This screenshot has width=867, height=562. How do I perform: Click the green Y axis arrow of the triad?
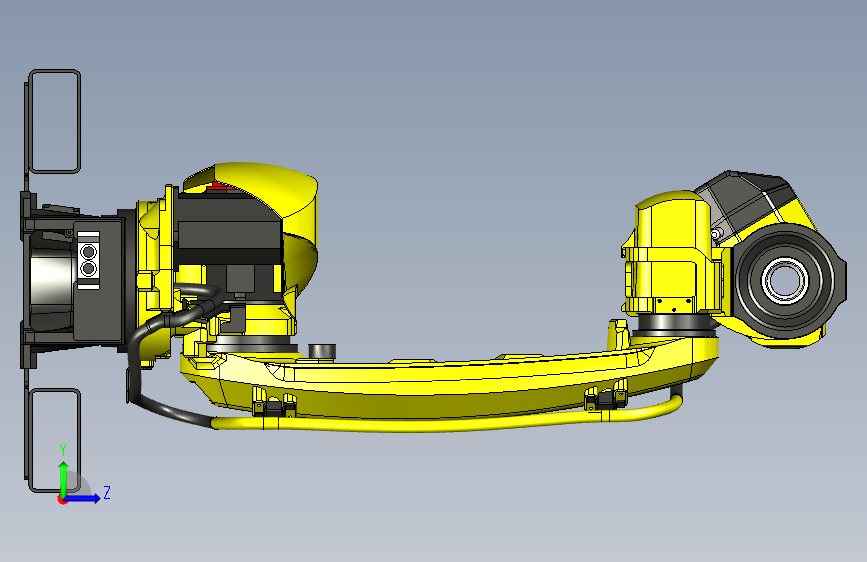[x=64, y=478]
